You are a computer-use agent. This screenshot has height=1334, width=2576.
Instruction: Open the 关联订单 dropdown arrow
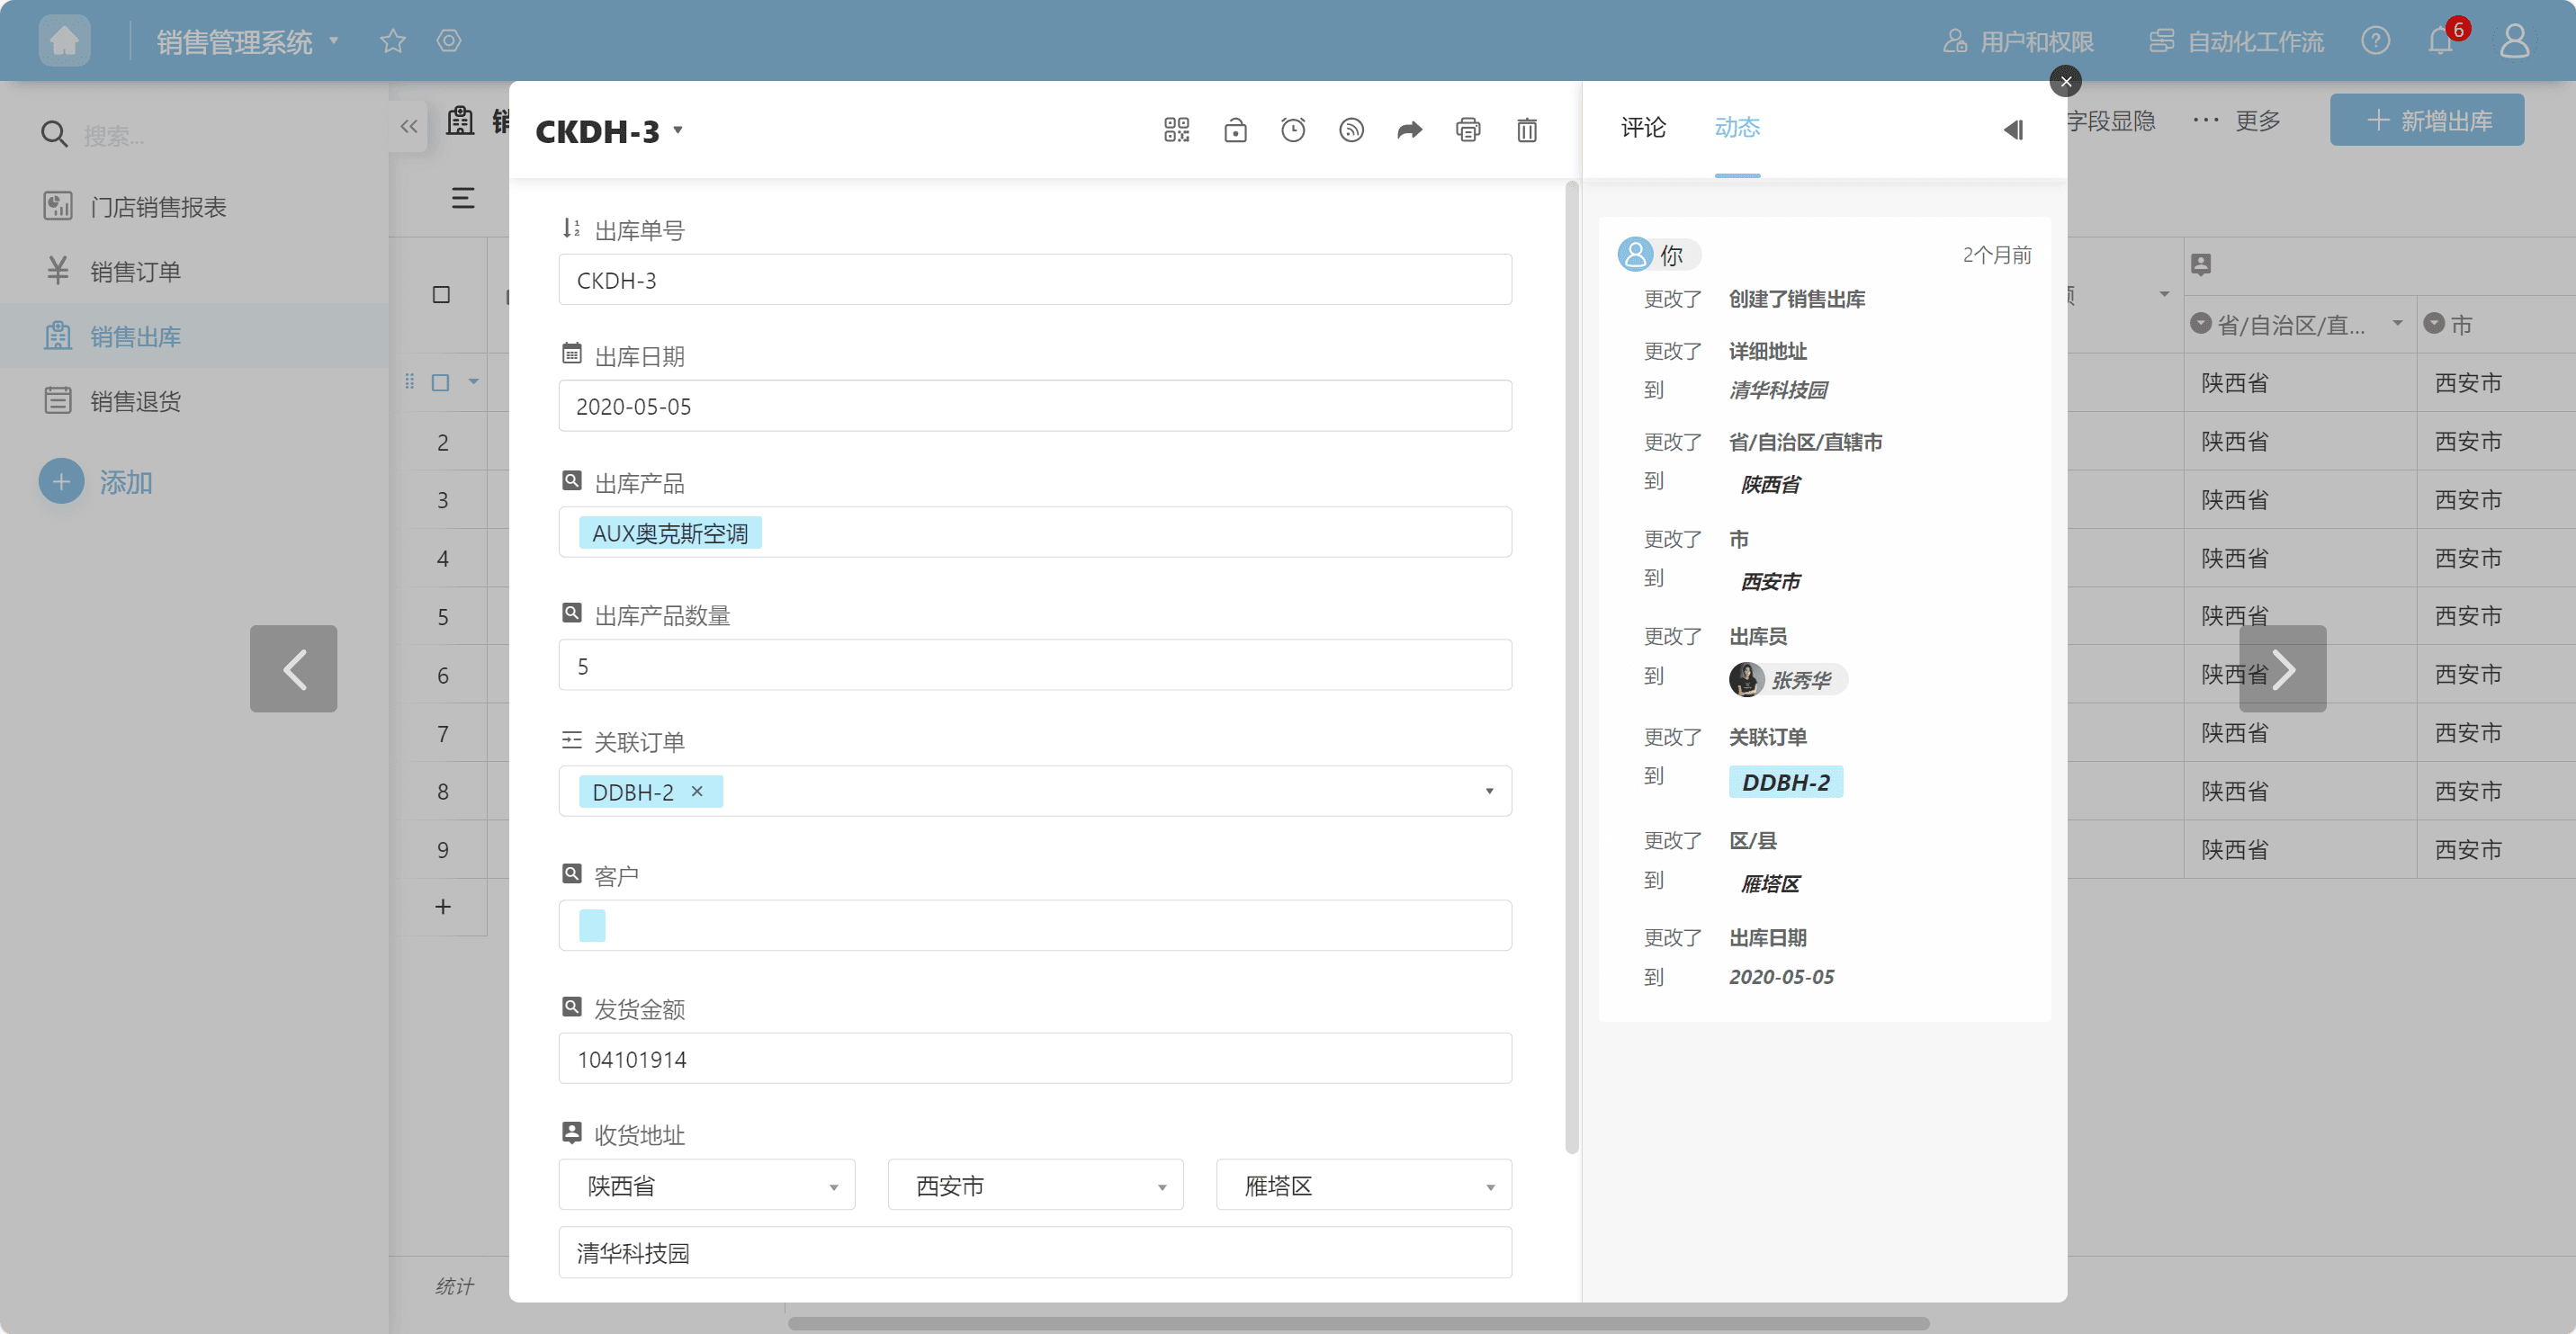click(1489, 791)
